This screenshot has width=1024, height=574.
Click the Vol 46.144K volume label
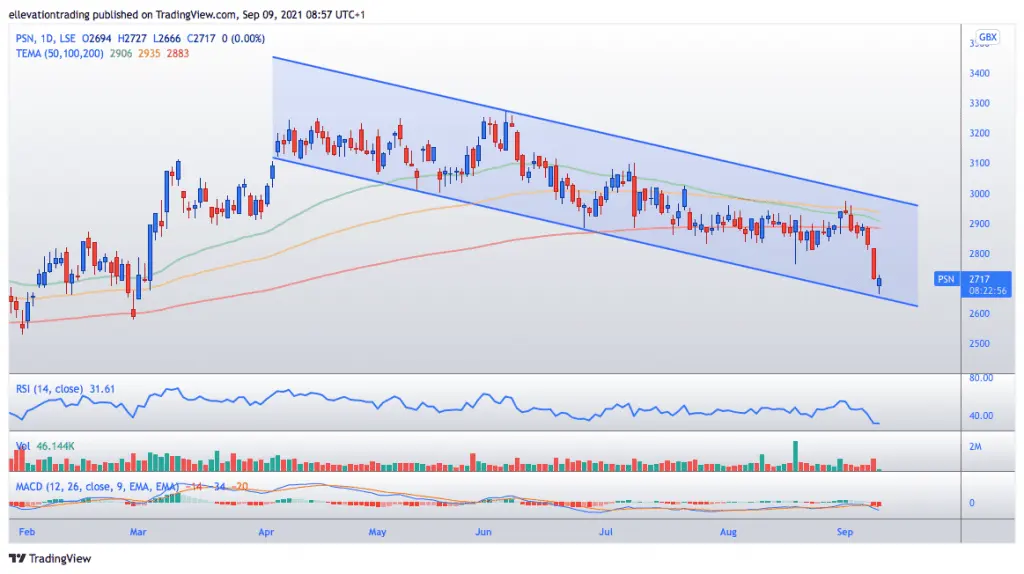click(45, 446)
